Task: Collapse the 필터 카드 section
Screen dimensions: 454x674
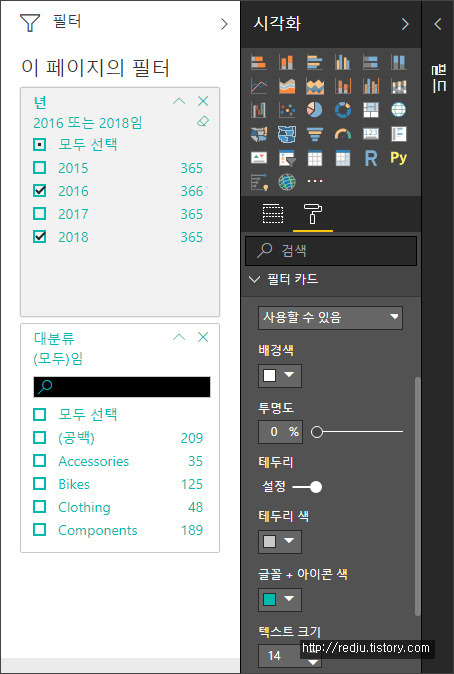Action: coord(255,279)
